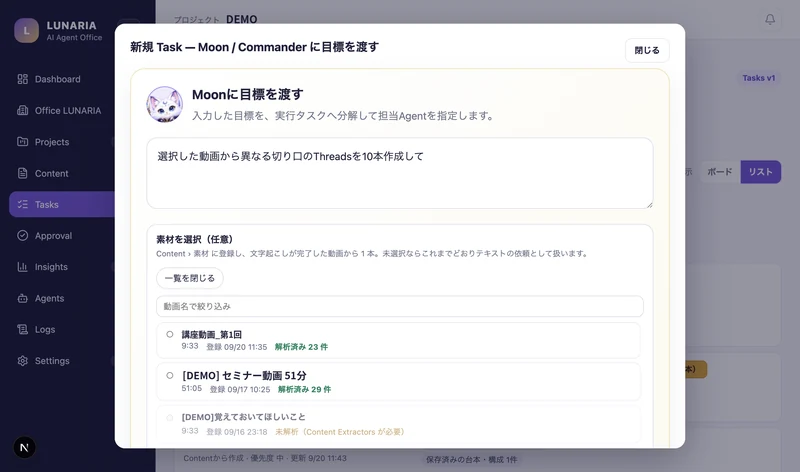Click the Agents robot icon
This screenshot has height=472, width=800.
22,298
